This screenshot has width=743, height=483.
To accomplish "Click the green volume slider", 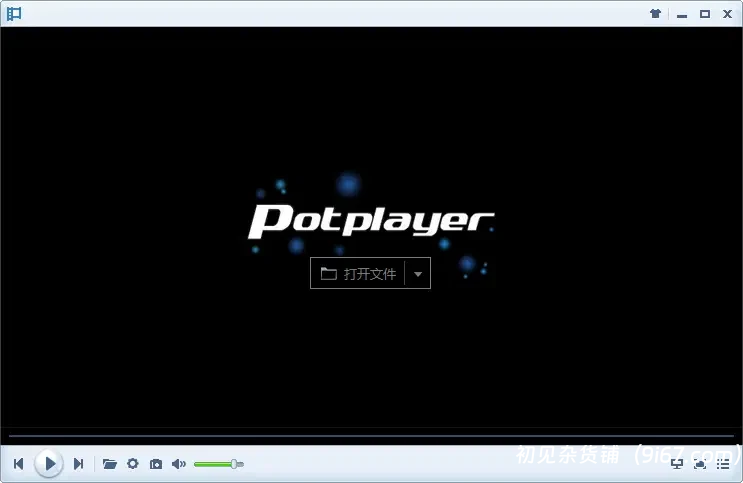I will [x=215, y=464].
